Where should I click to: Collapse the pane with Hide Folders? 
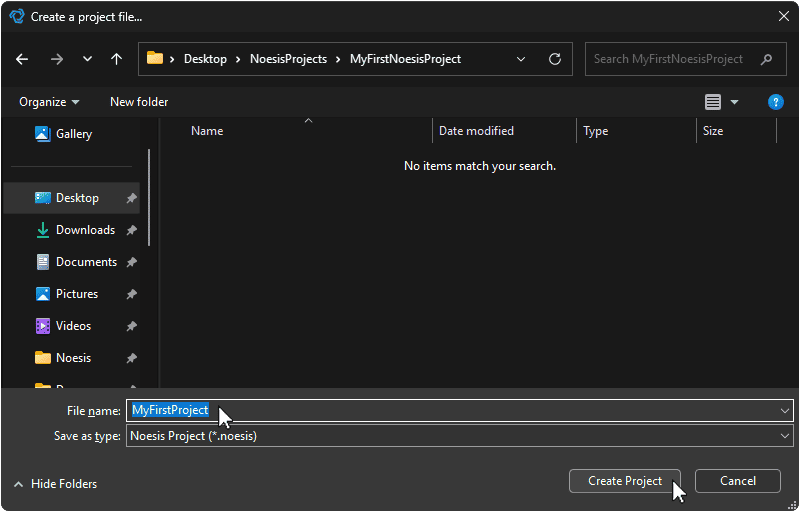tap(55, 484)
